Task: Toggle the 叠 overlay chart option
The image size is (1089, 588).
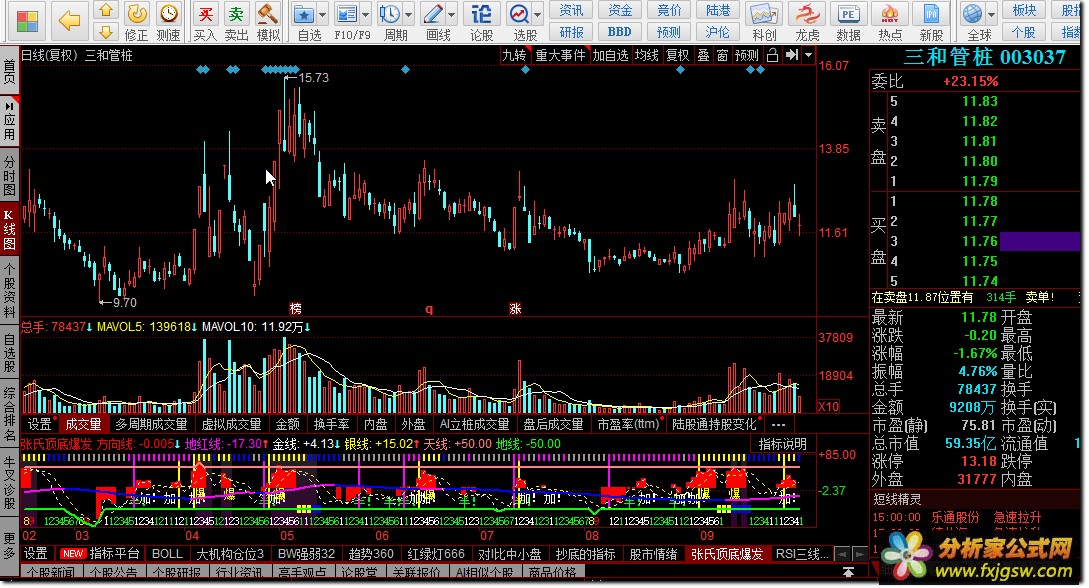Action: 703,55
